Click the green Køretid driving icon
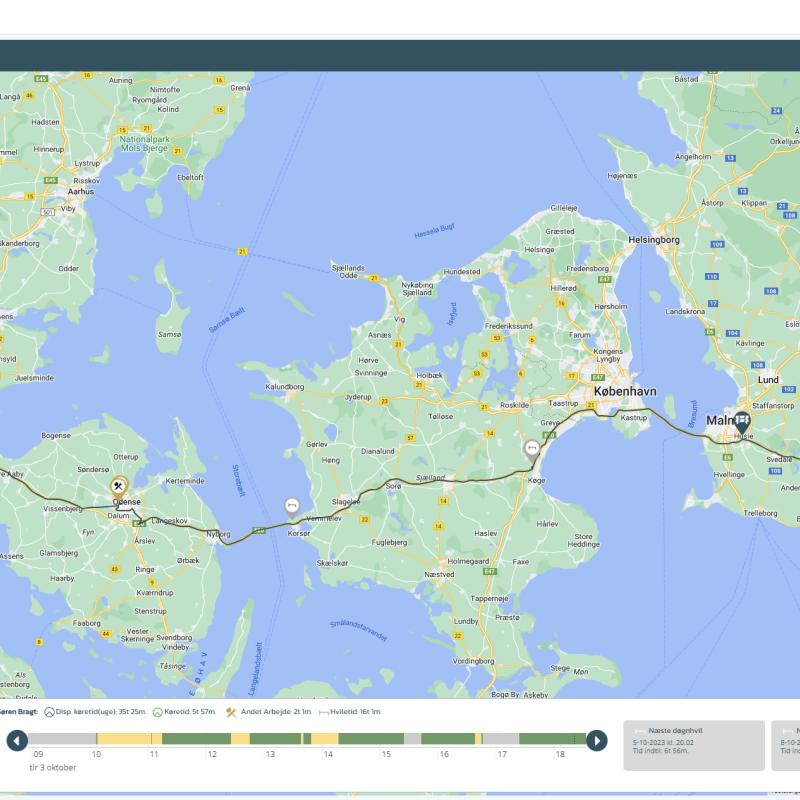The width and height of the screenshot is (800, 800). 157,712
